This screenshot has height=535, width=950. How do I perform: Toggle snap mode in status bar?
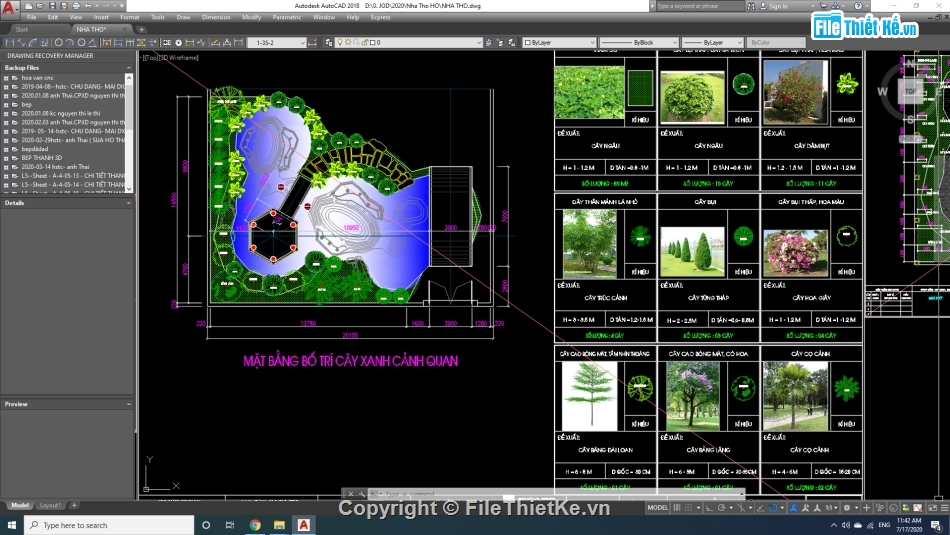(x=688, y=508)
